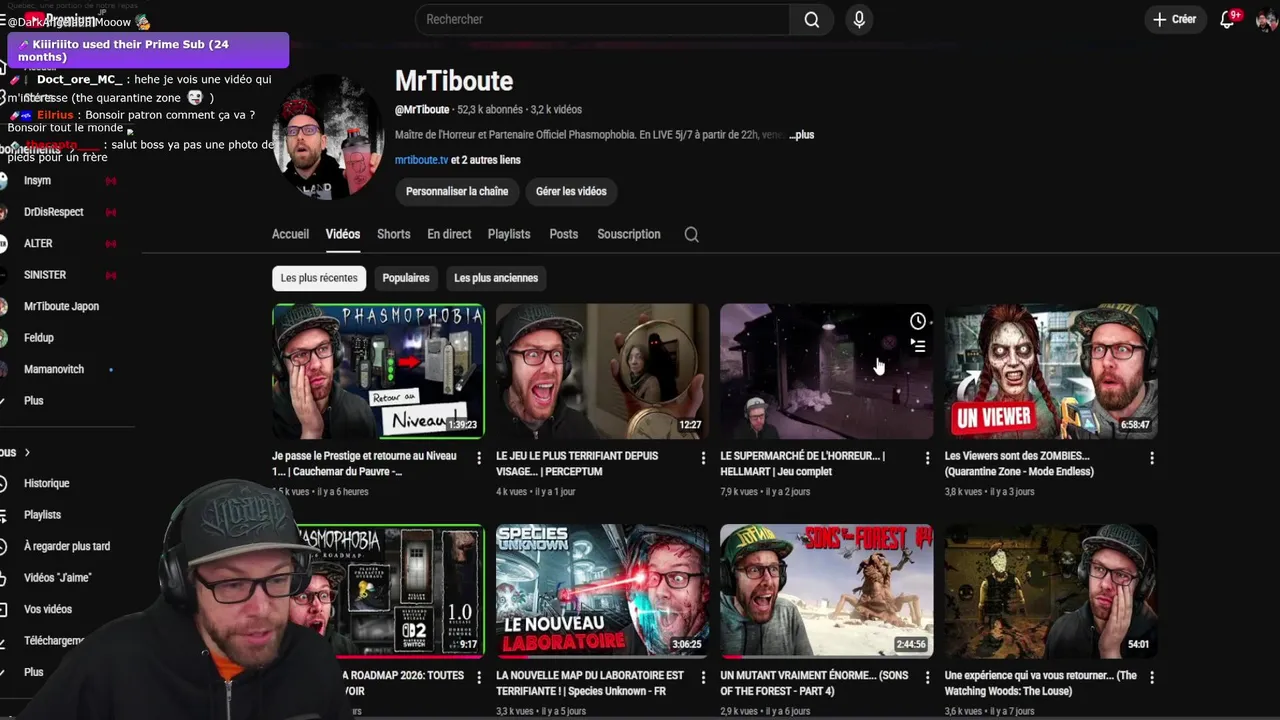Click Gérer les vidéos button
The width and height of the screenshot is (1280, 720).
[571, 192]
